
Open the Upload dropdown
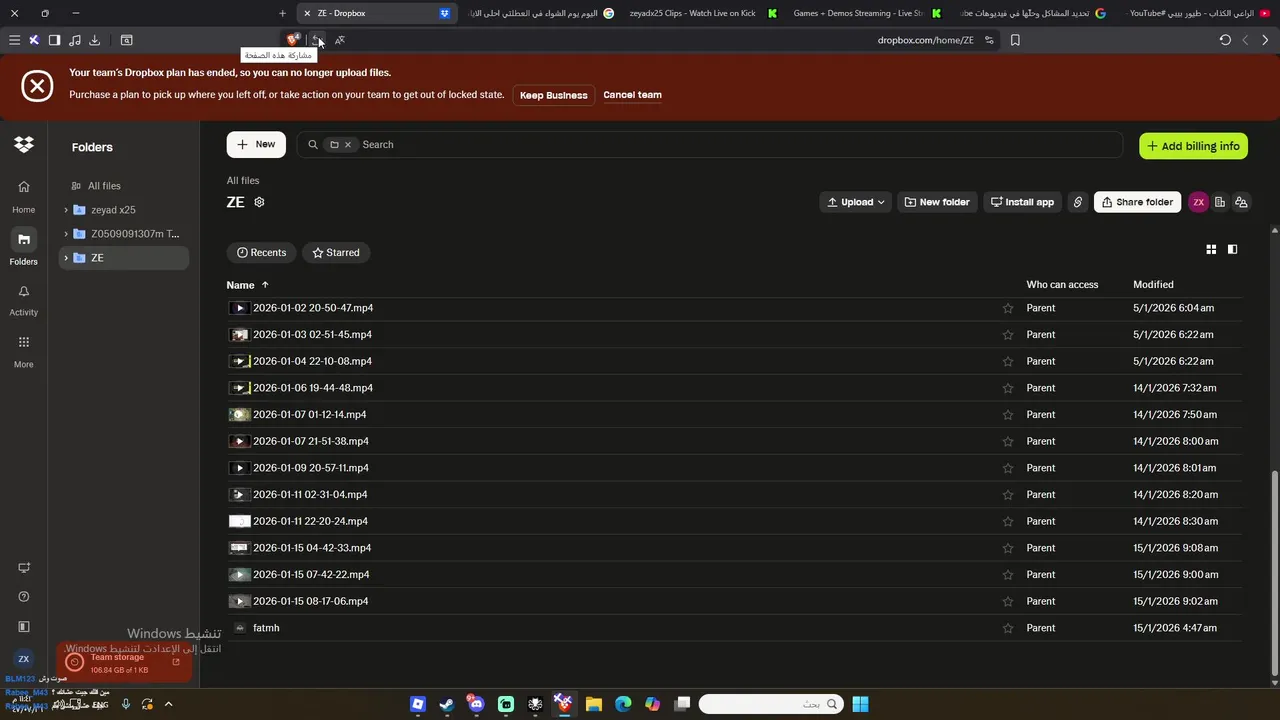point(855,202)
